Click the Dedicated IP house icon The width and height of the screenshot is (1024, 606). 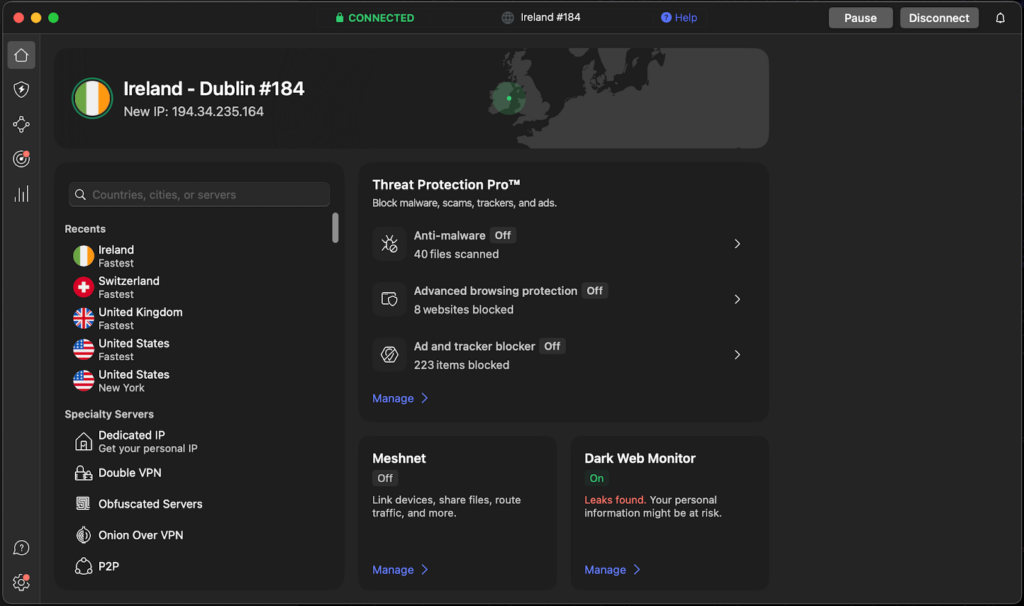tap(84, 442)
